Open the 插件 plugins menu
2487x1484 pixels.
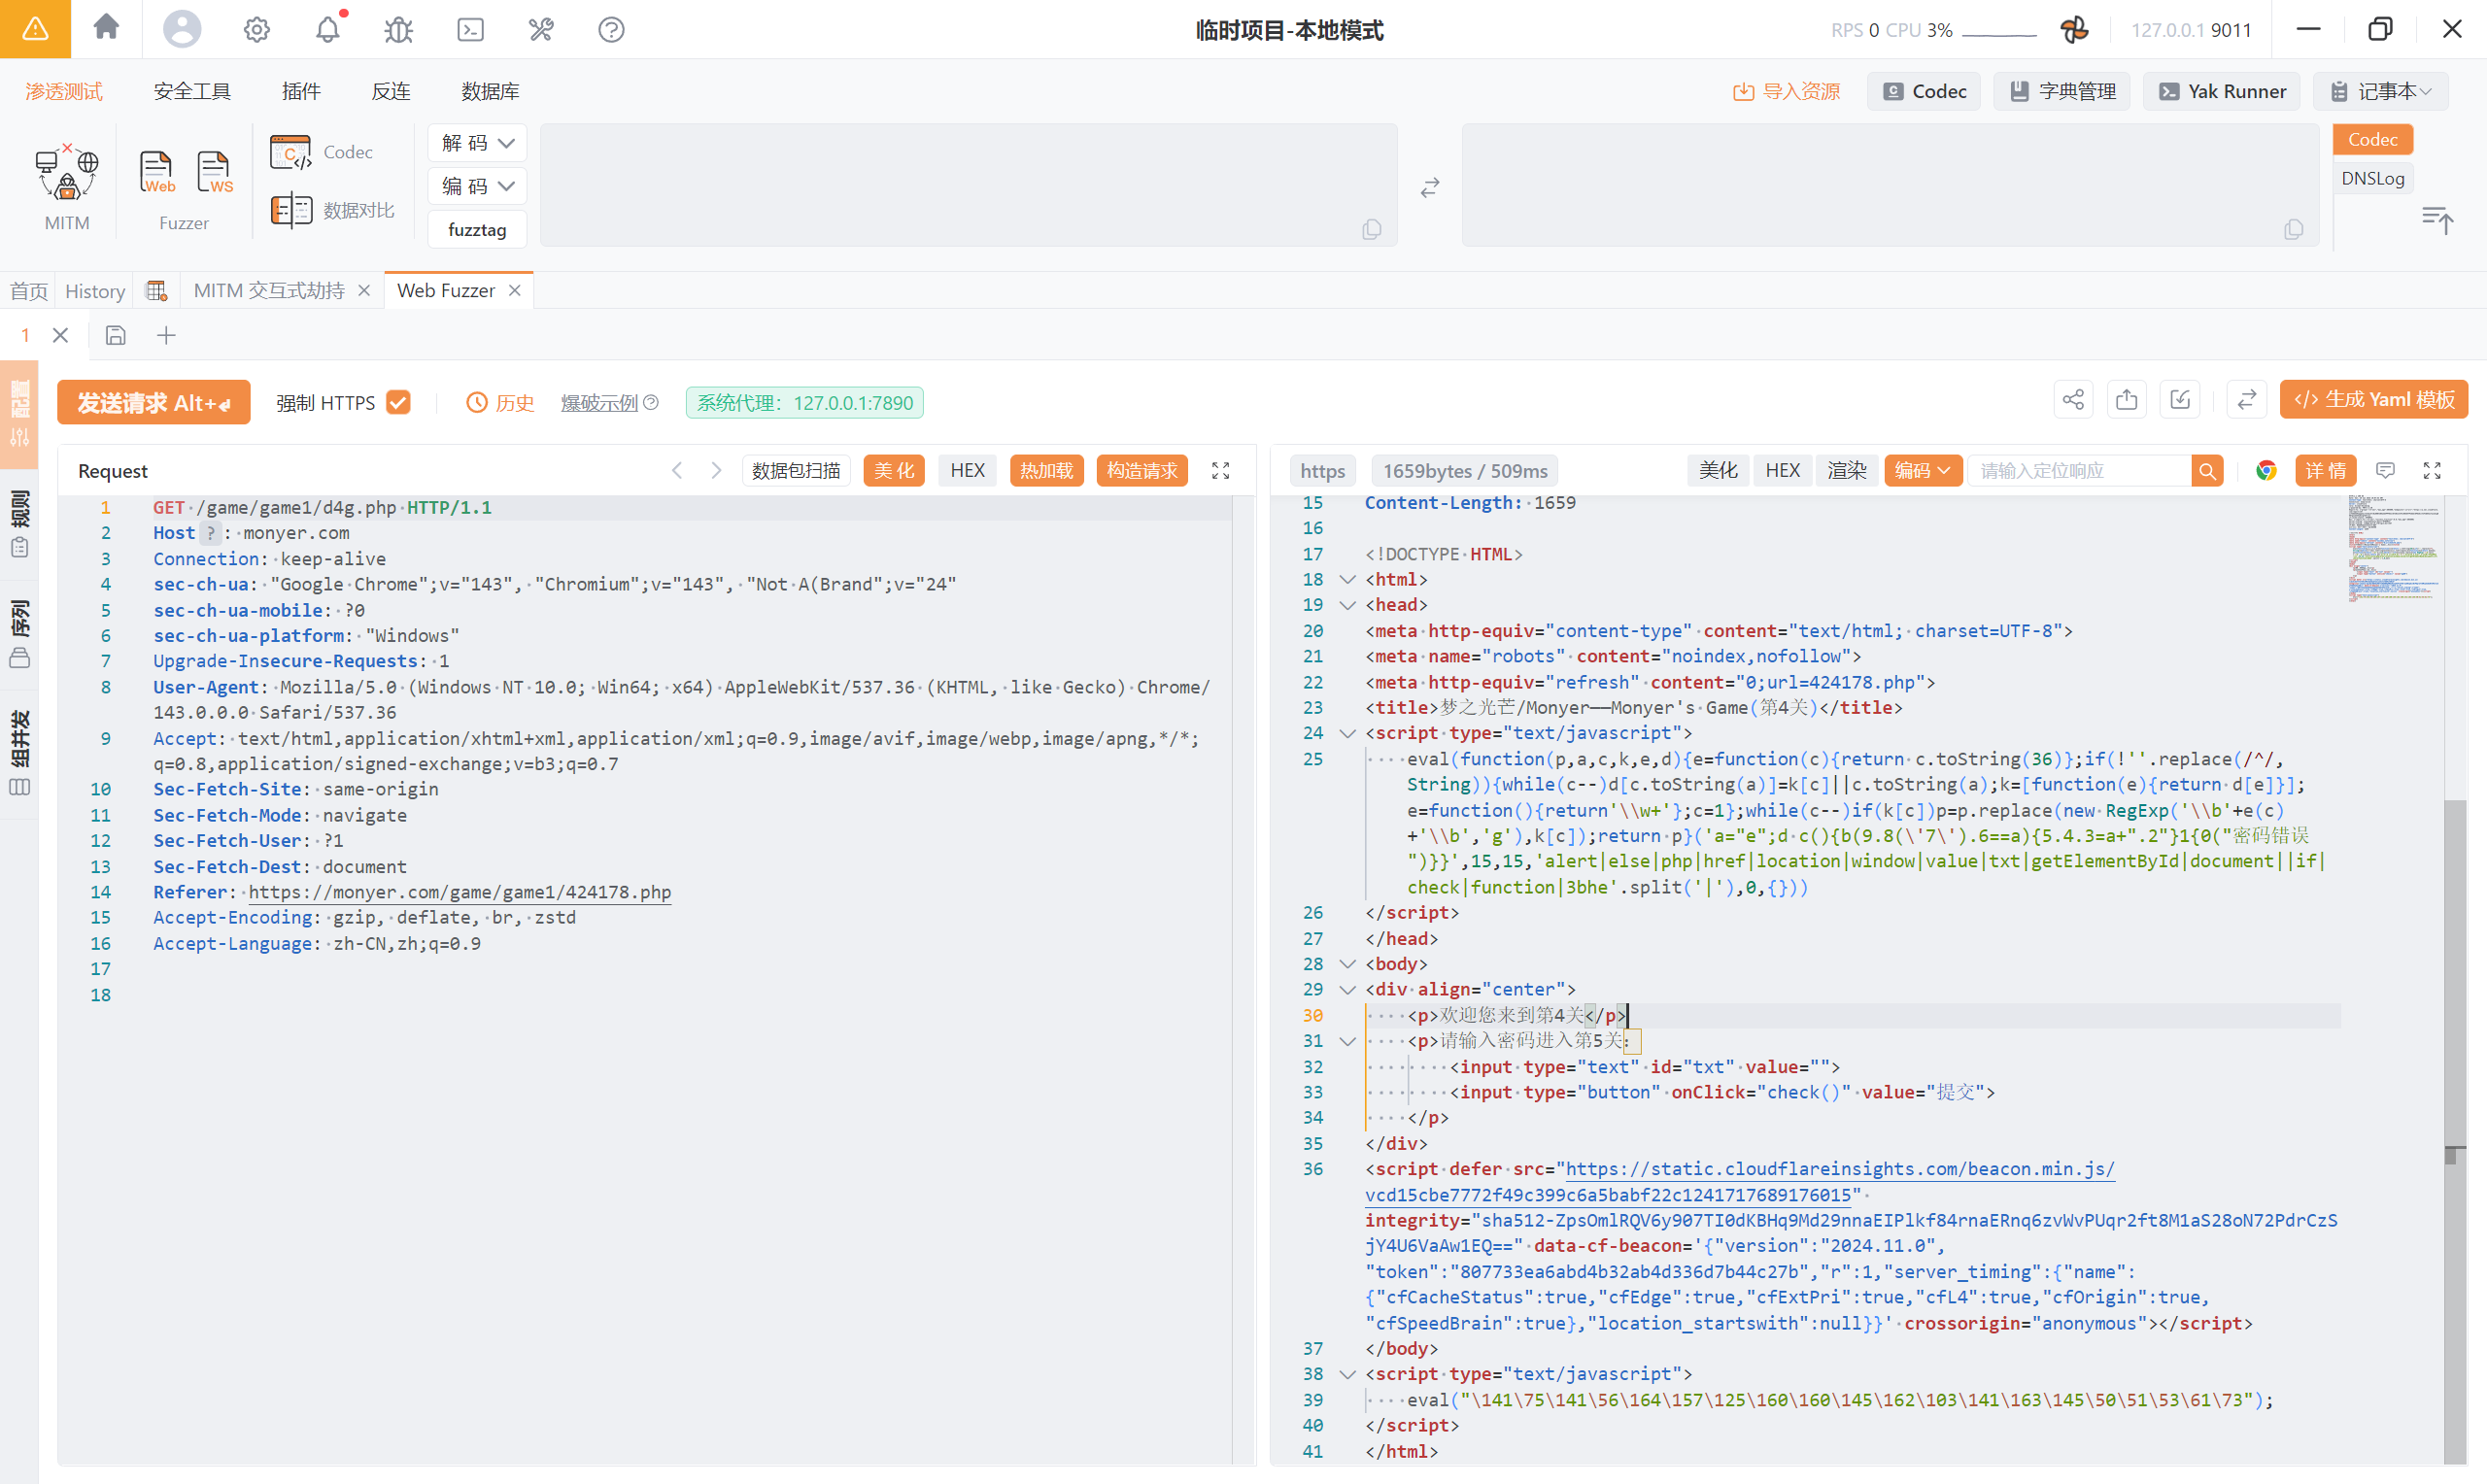click(301, 91)
